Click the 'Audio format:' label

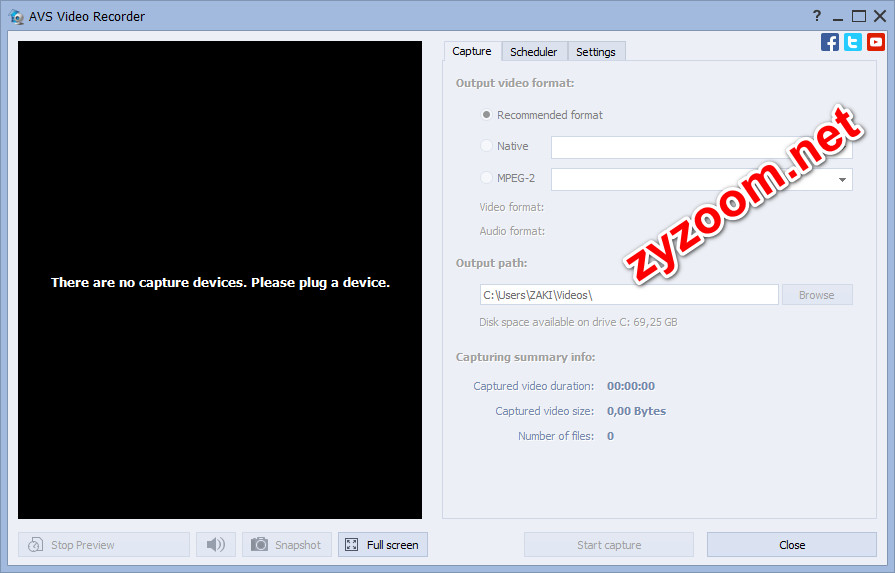512,231
